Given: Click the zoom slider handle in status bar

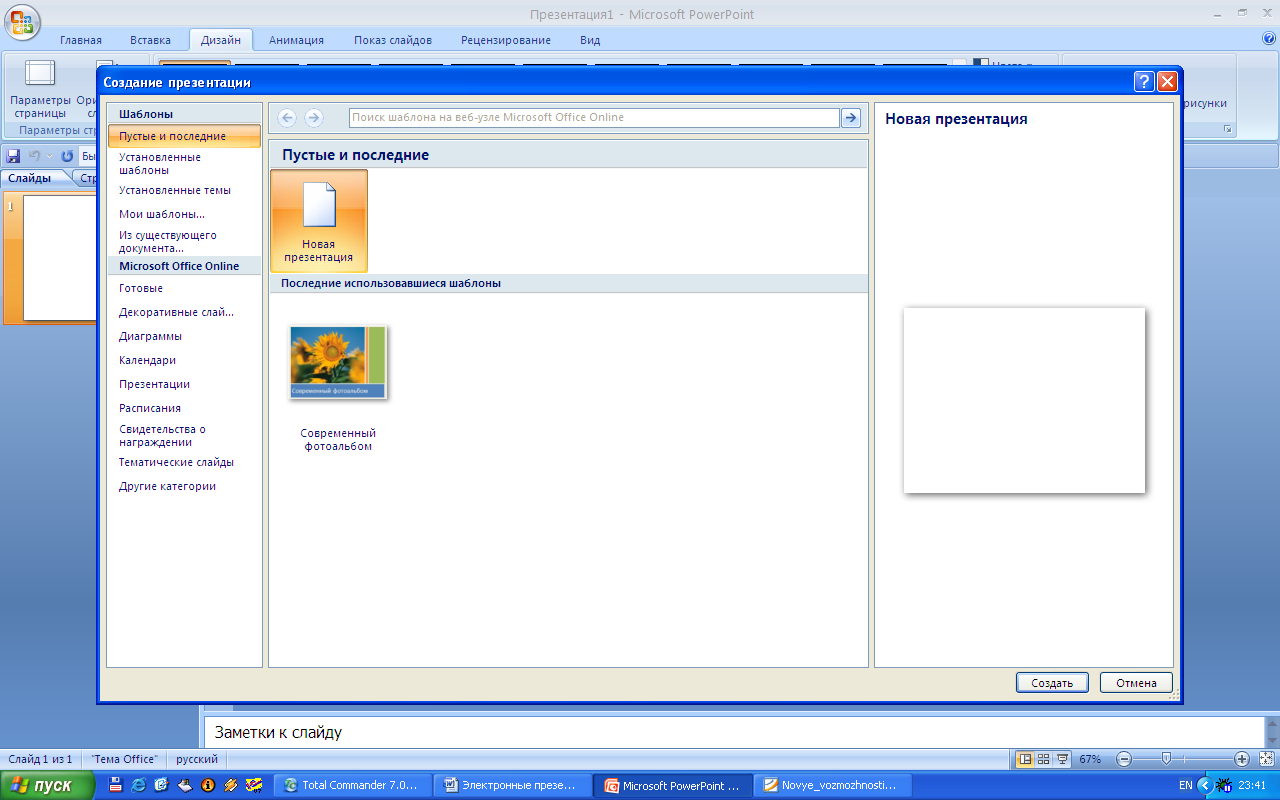Looking at the screenshot, I should 1166,759.
